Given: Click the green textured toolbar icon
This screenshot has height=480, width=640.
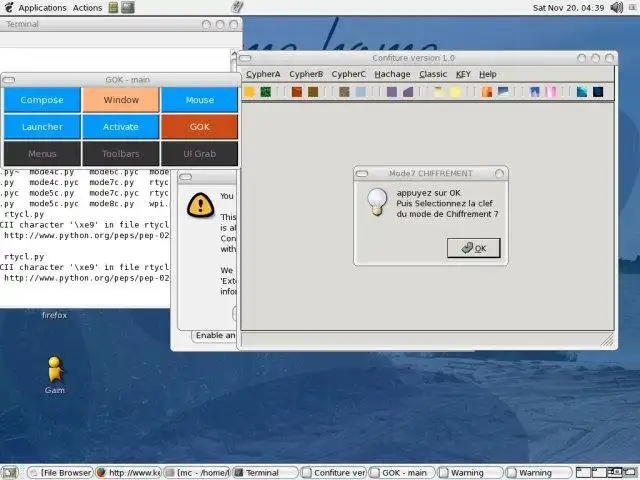Looking at the screenshot, I should (266, 92).
